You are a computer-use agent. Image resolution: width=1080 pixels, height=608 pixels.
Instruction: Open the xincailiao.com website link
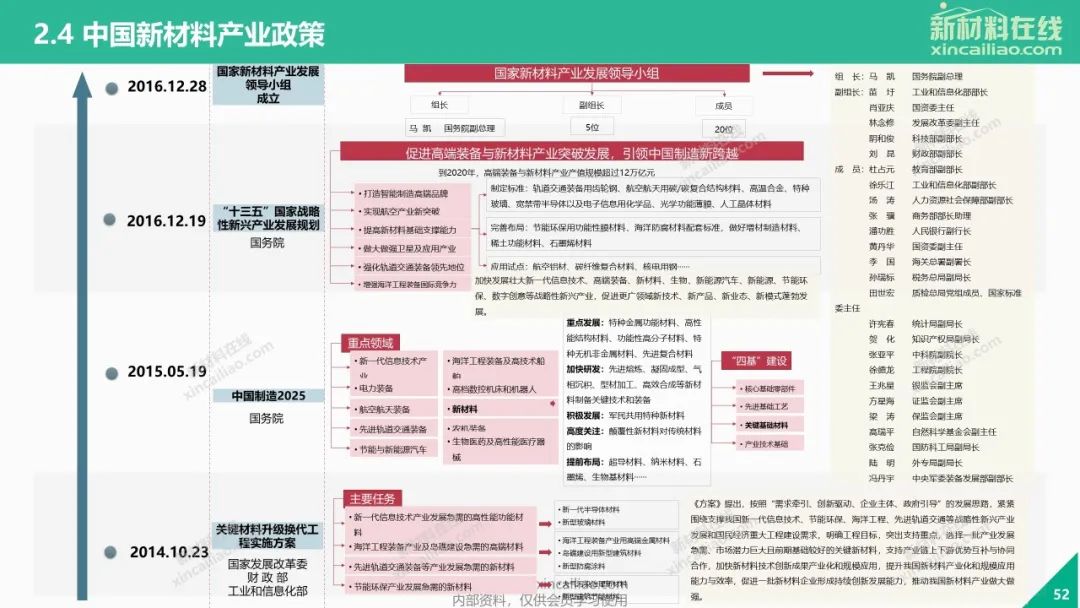tap(994, 49)
